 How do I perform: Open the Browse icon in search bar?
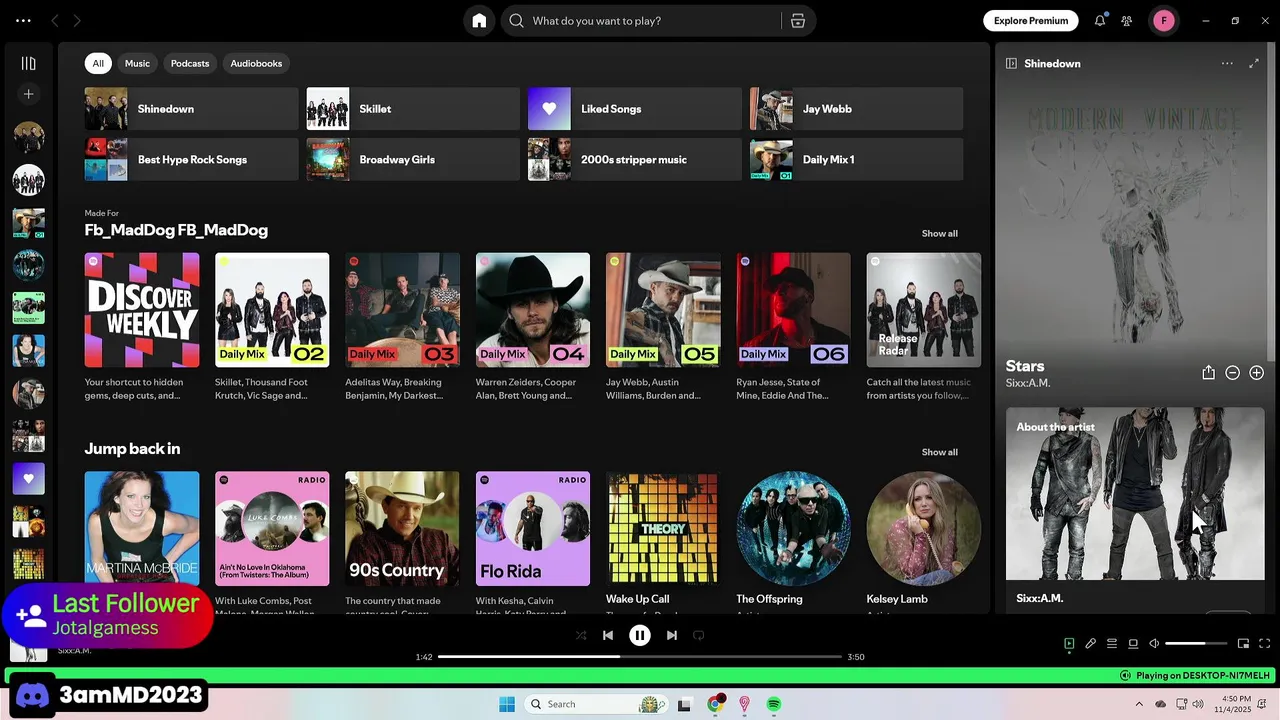798,21
